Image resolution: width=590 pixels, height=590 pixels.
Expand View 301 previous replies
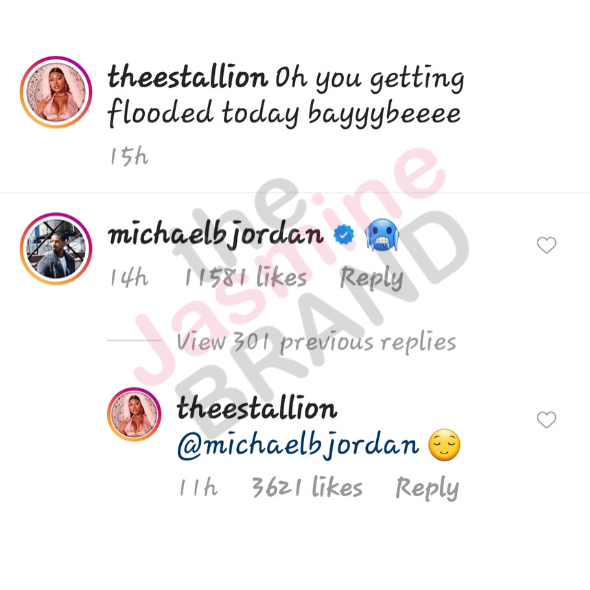click(316, 342)
